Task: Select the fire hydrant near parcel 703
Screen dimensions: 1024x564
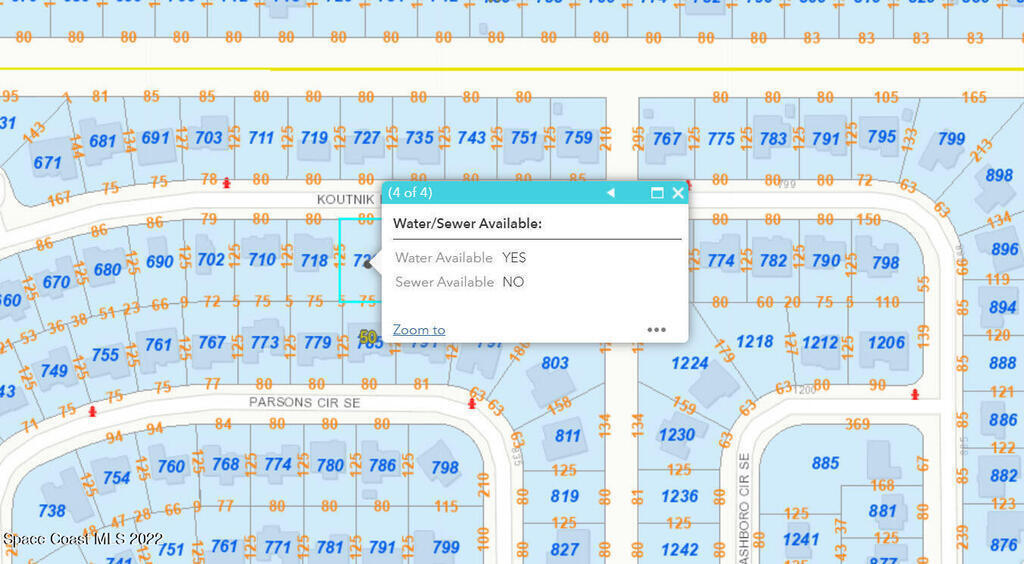Action: coord(227,182)
